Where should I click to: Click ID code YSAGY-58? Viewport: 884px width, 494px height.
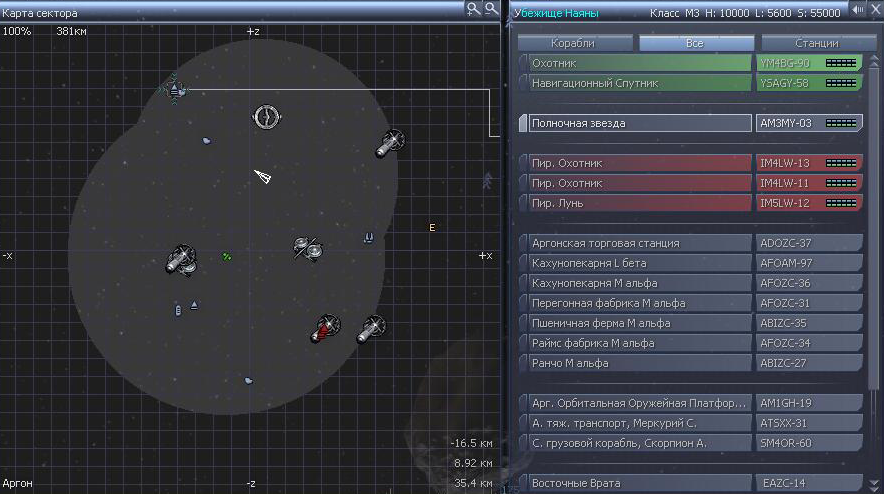(784, 83)
